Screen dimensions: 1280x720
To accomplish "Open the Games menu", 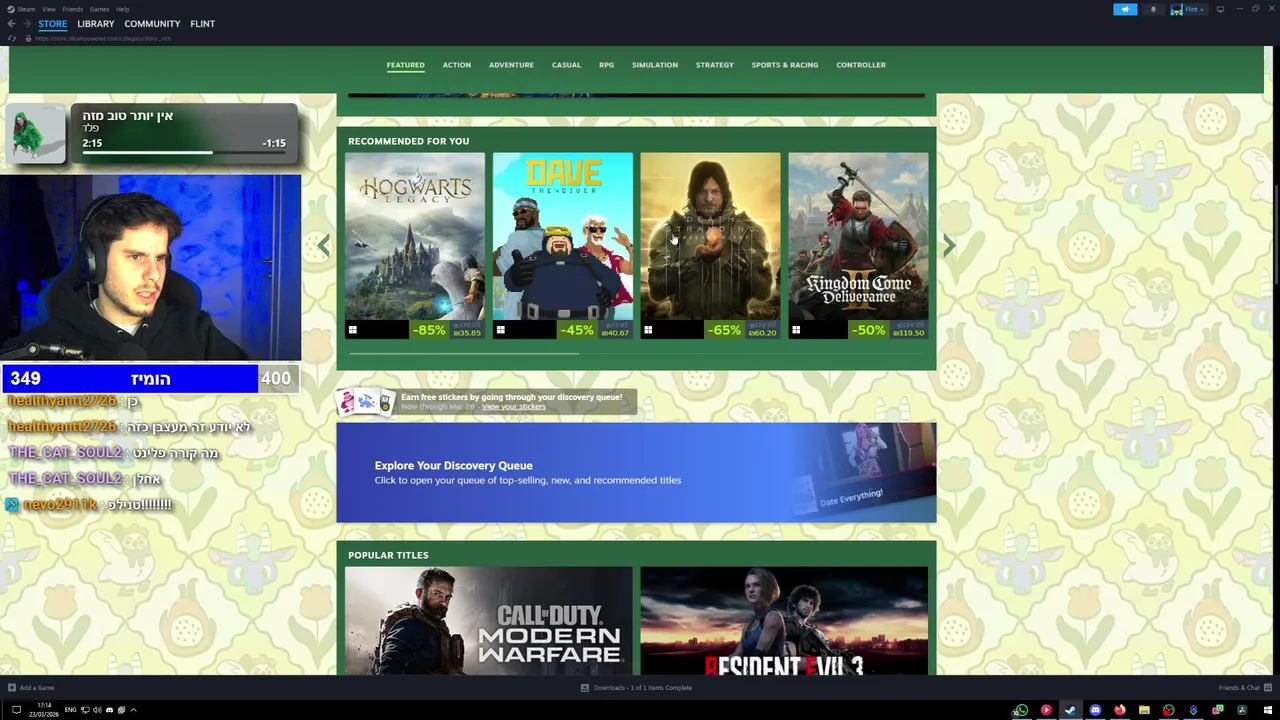I will [x=99, y=9].
